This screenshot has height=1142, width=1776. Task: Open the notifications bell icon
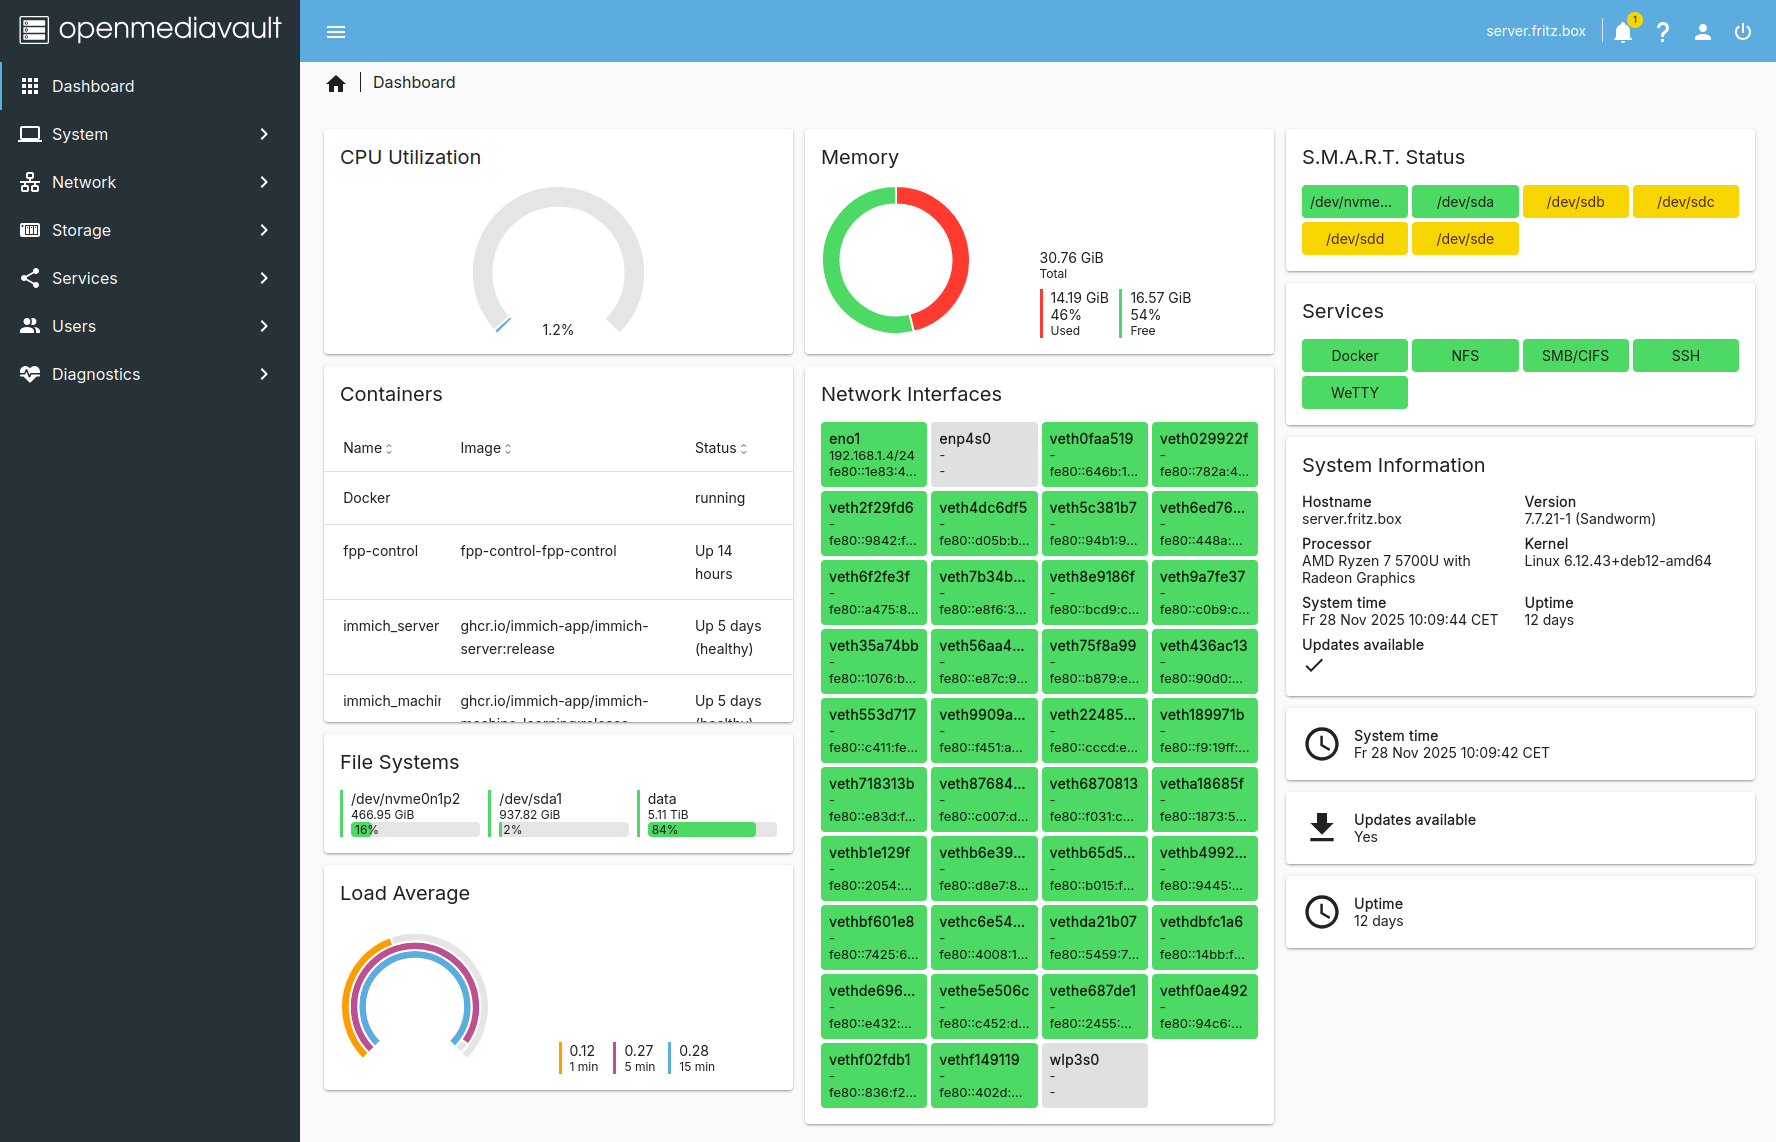click(1622, 32)
